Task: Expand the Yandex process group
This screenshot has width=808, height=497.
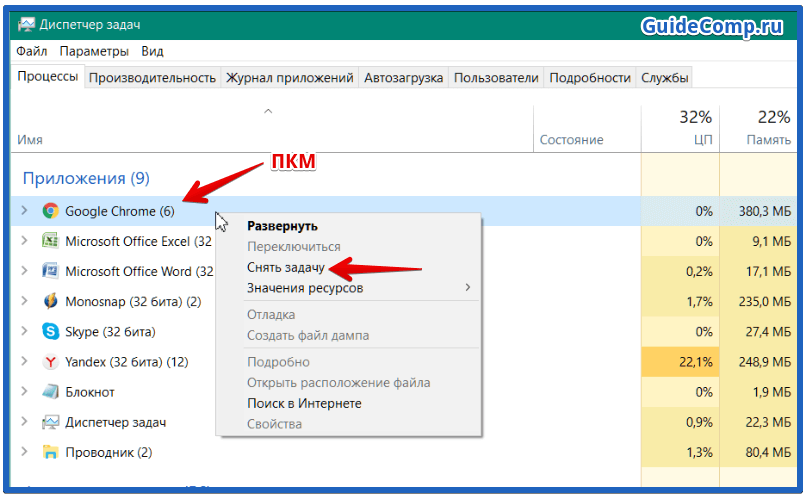Action: 24,361
